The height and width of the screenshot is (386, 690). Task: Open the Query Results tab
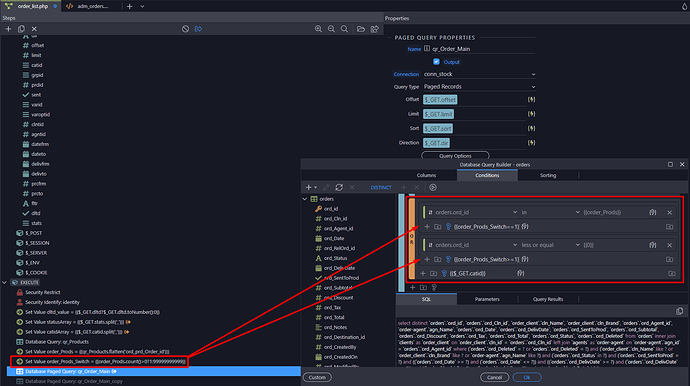point(548,299)
